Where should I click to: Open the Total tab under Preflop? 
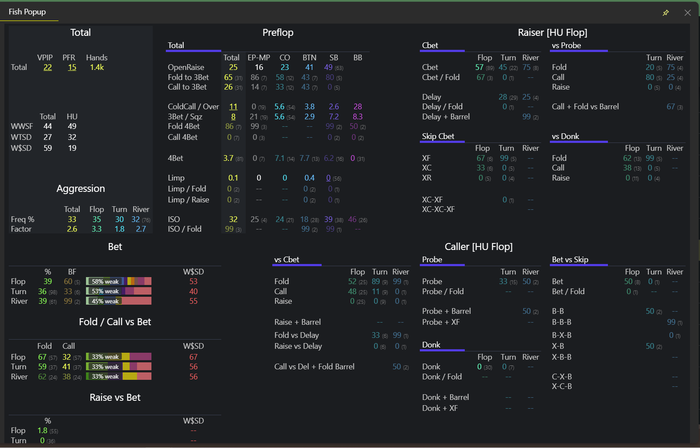tap(176, 45)
